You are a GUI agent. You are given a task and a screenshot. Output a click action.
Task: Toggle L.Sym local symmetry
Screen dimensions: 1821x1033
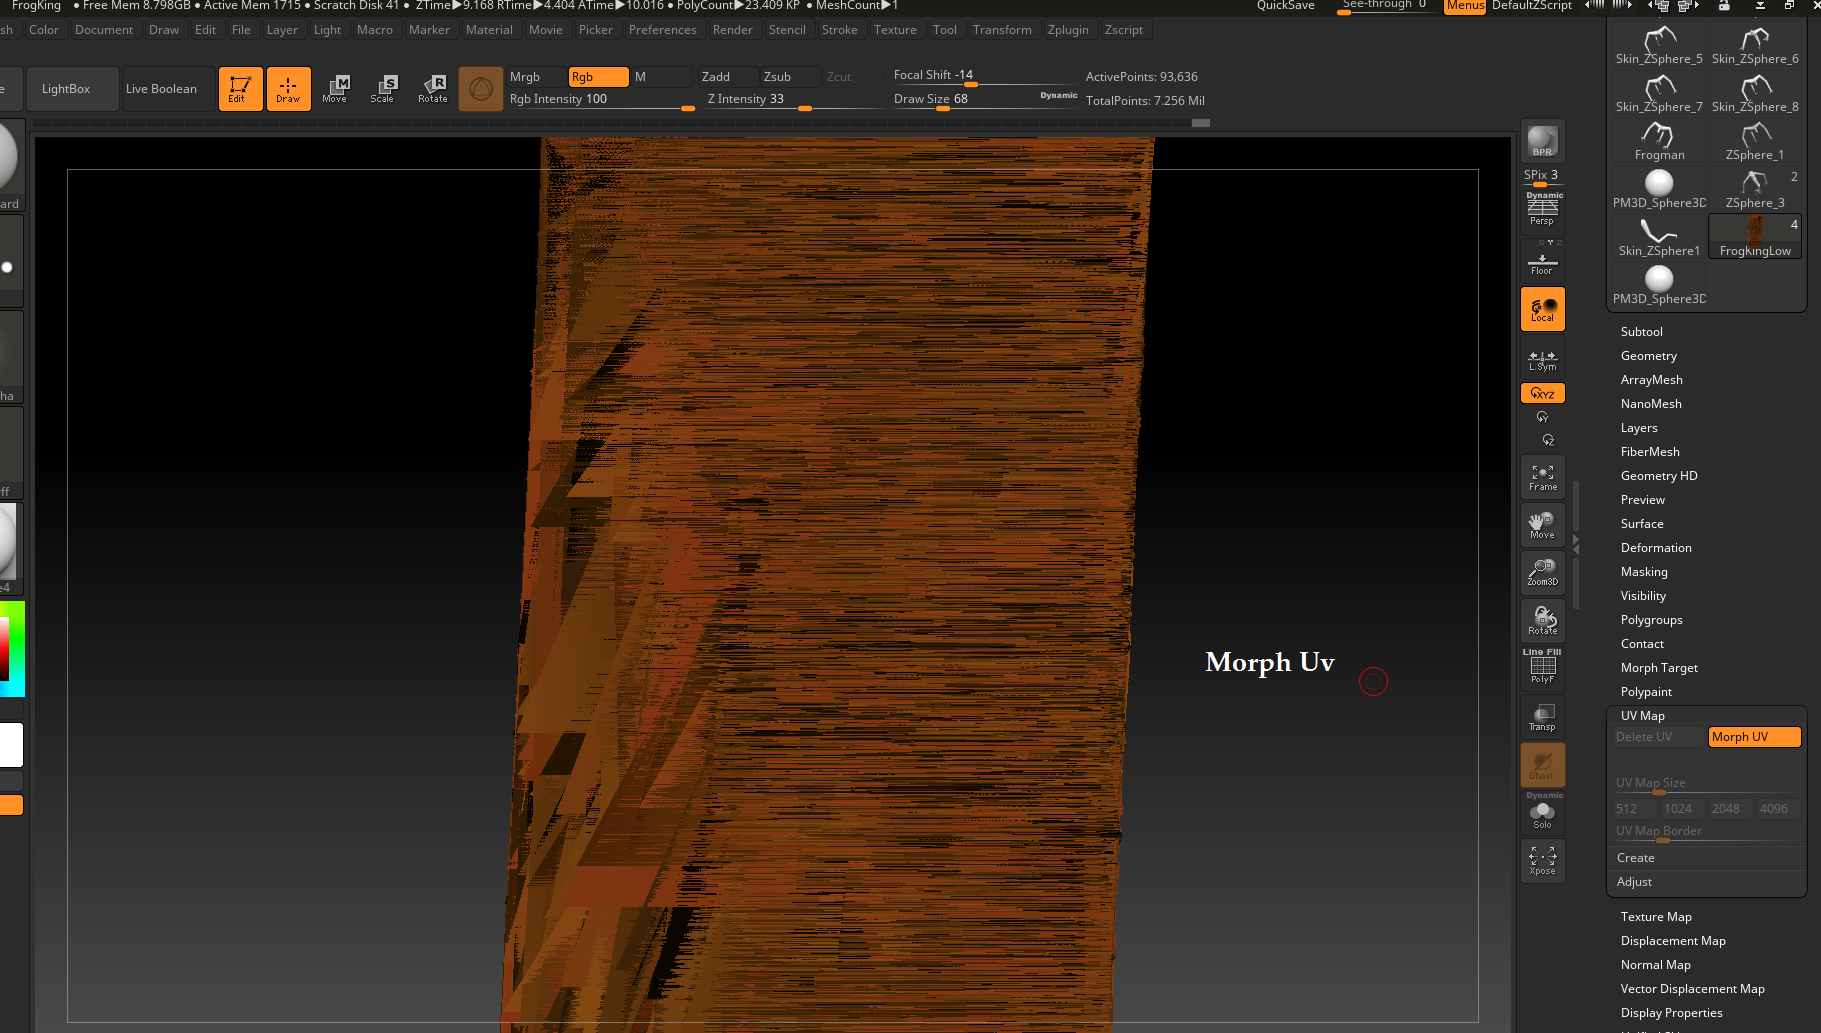coord(1542,360)
